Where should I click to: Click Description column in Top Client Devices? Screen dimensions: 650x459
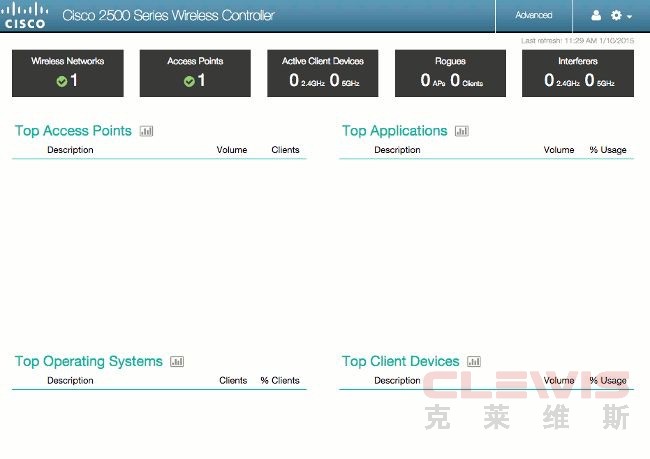397,381
